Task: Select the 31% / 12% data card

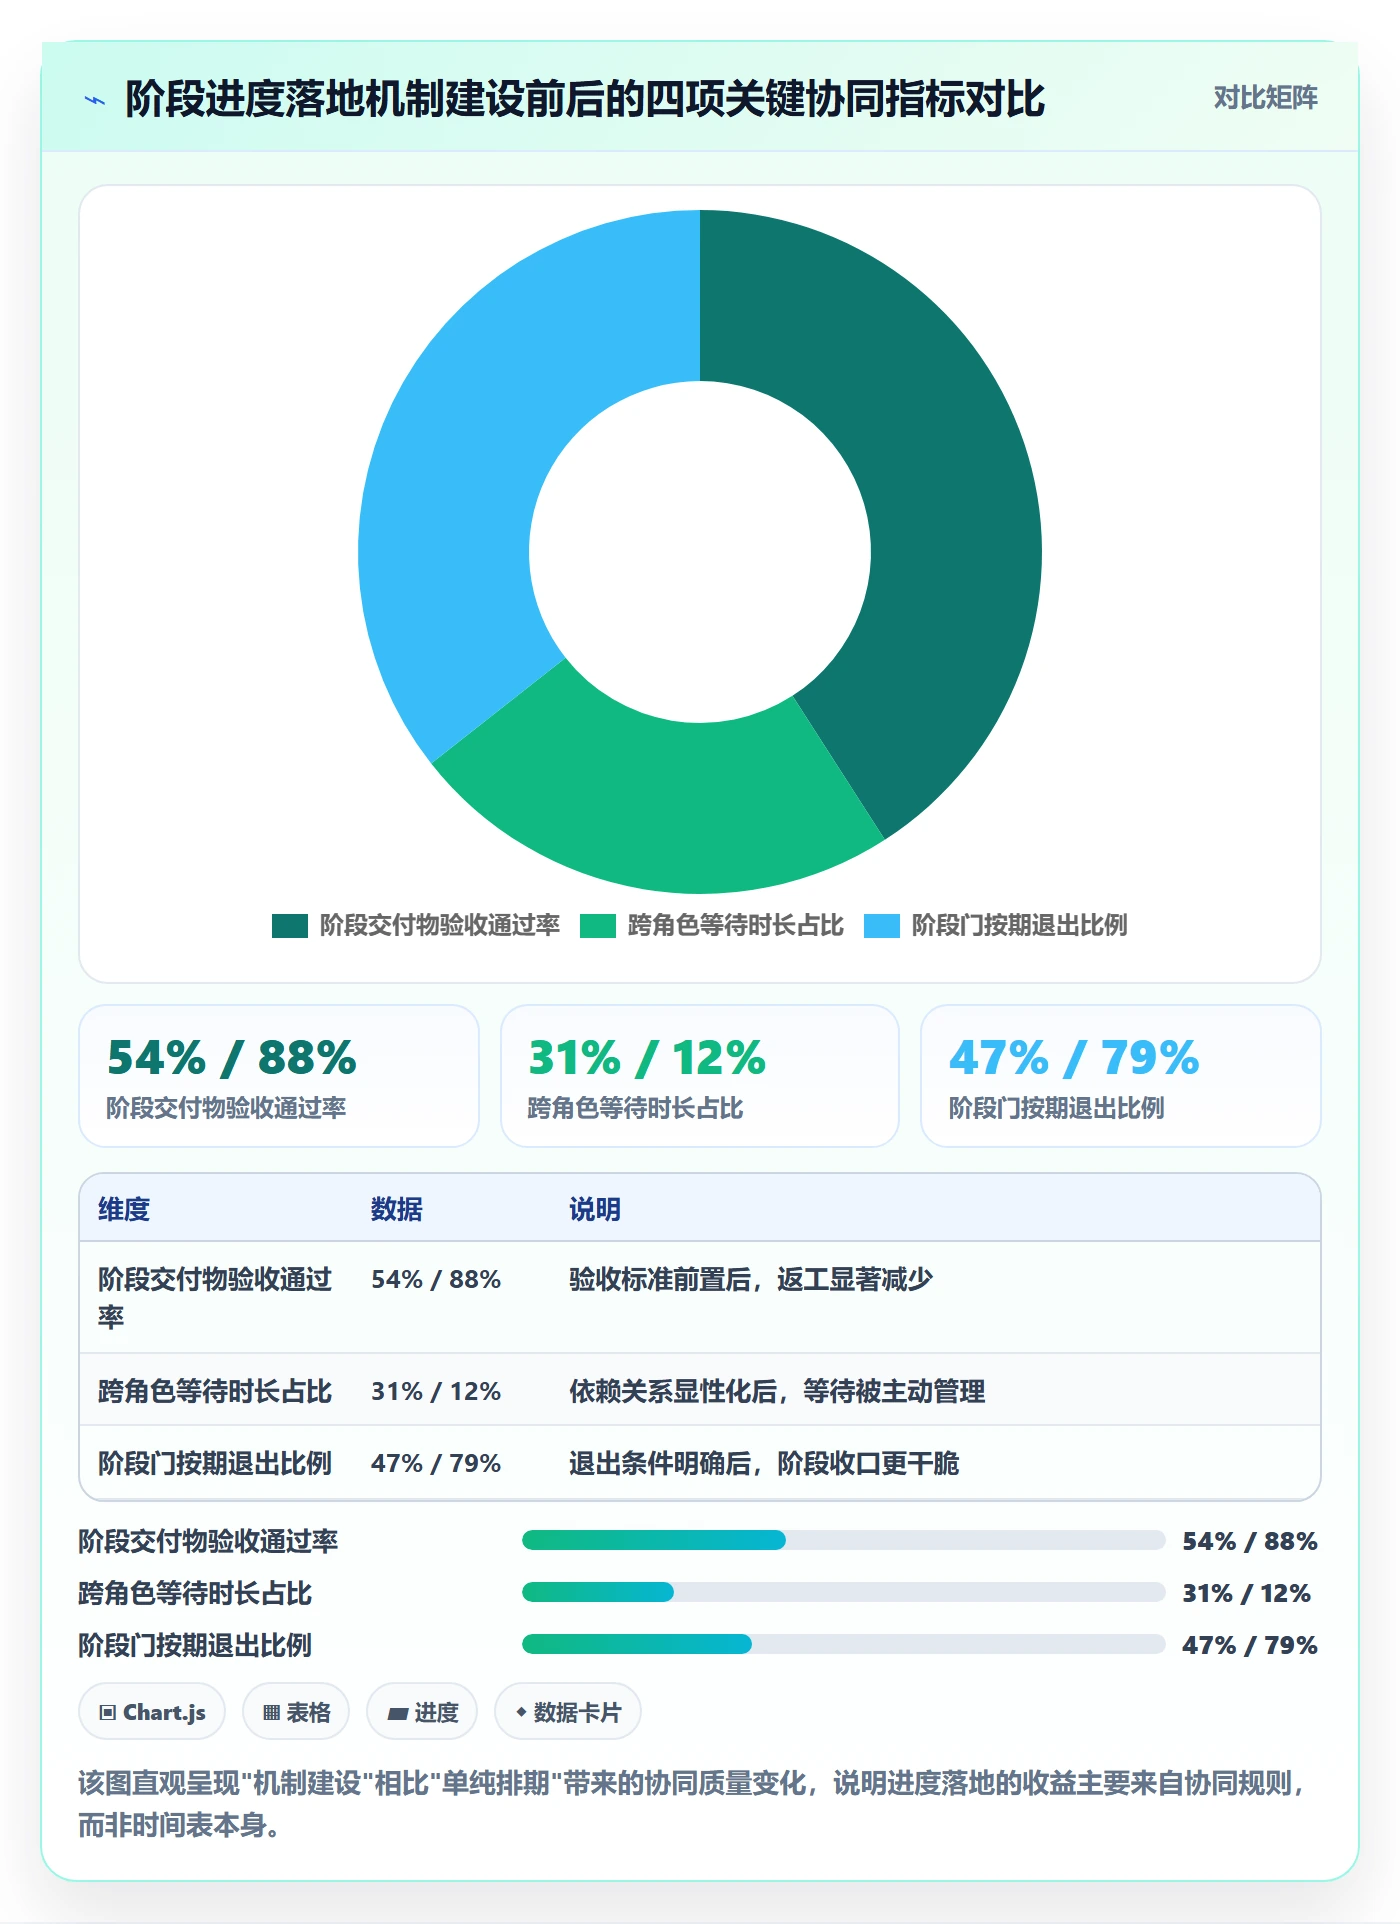Action: [700, 1076]
